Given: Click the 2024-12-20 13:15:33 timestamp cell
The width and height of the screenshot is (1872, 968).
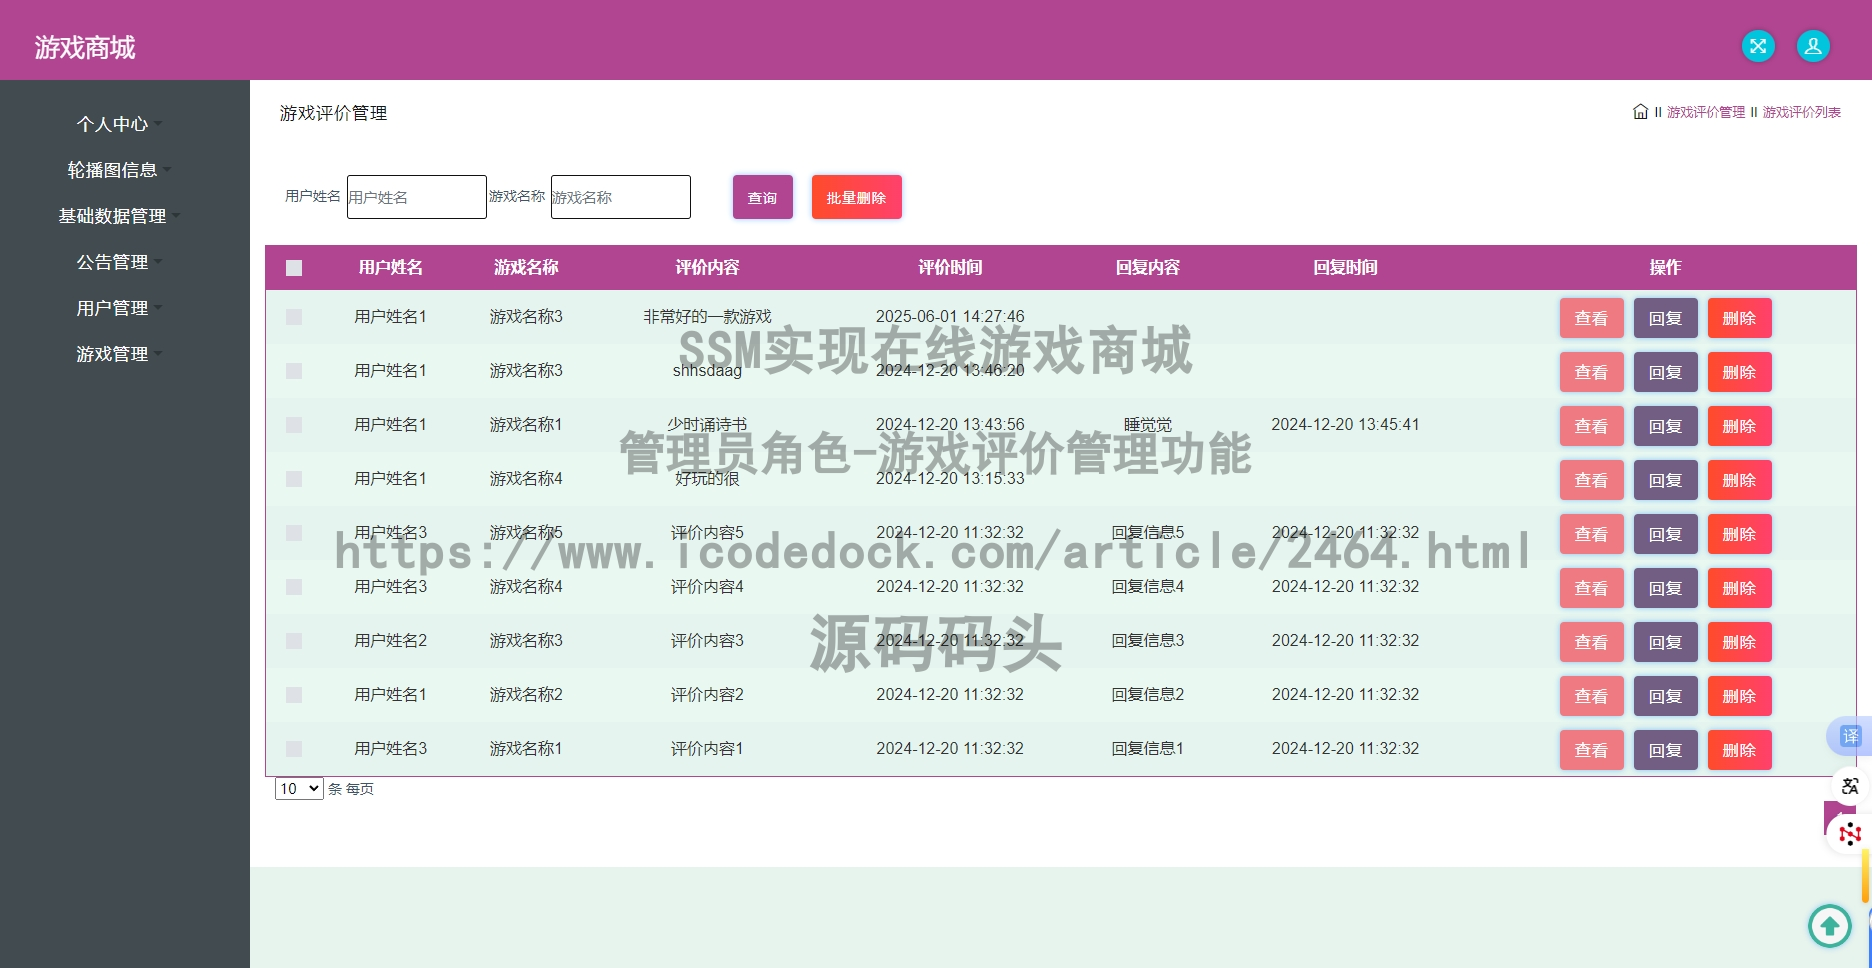Looking at the screenshot, I should (950, 478).
